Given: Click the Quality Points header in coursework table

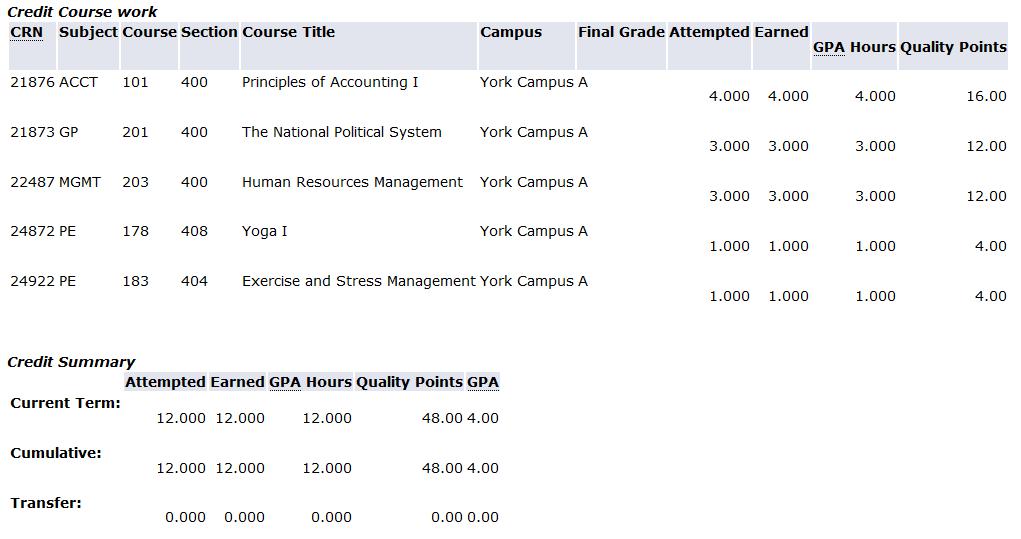Looking at the screenshot, I should (x=953, y=48).
